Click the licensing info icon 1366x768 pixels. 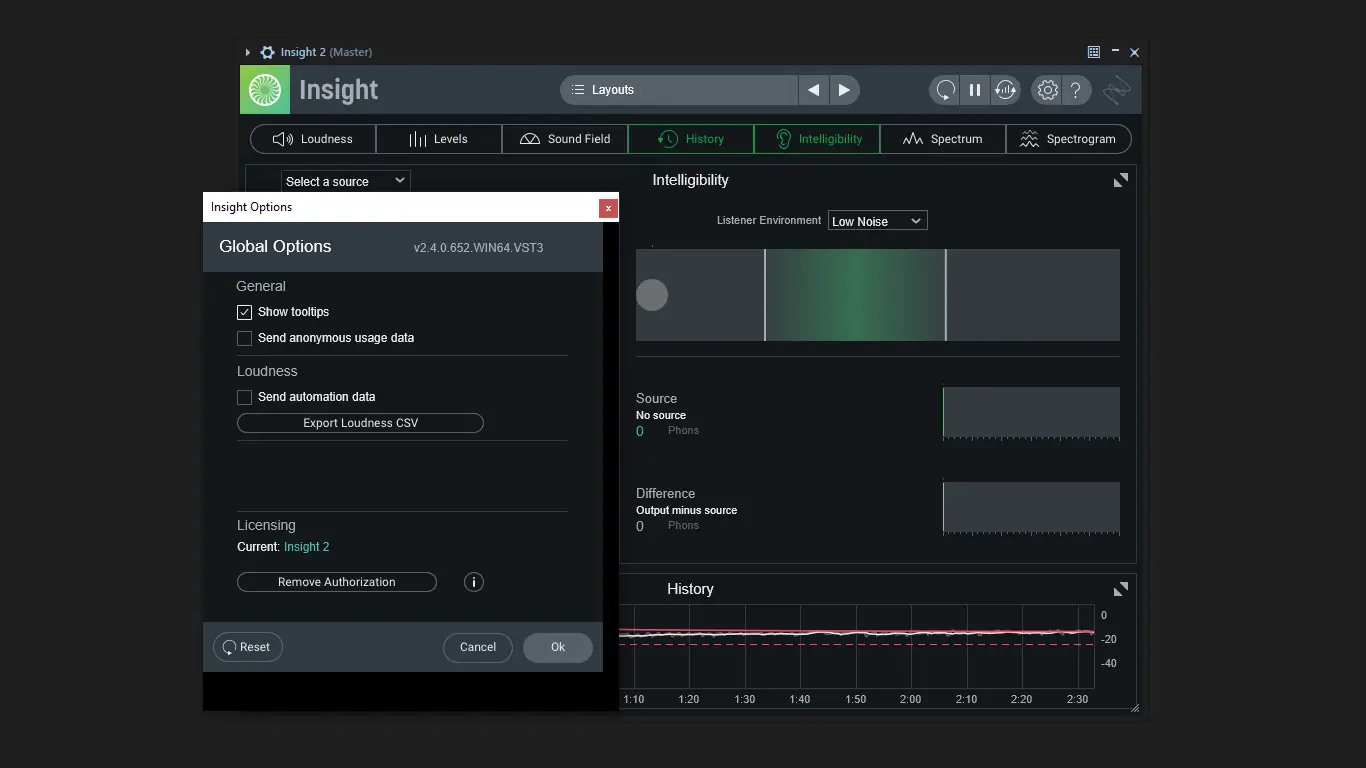(x=474, y=582)
